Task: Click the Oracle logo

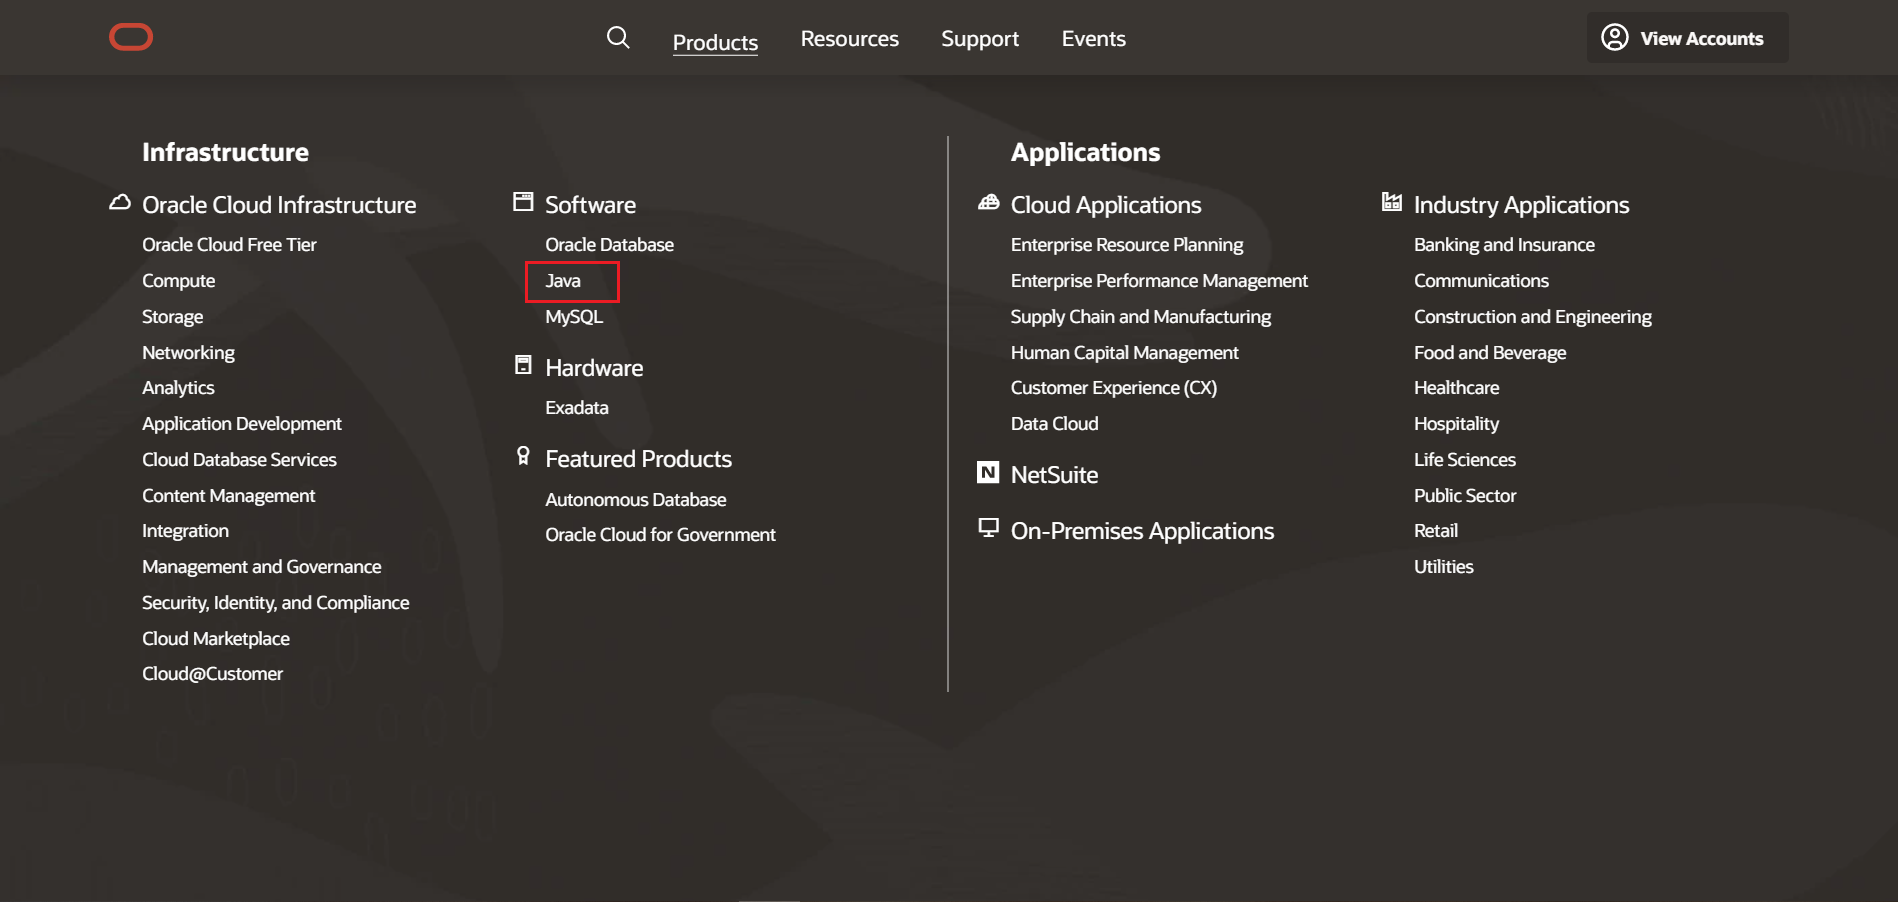Action: [x=131, y=37]
